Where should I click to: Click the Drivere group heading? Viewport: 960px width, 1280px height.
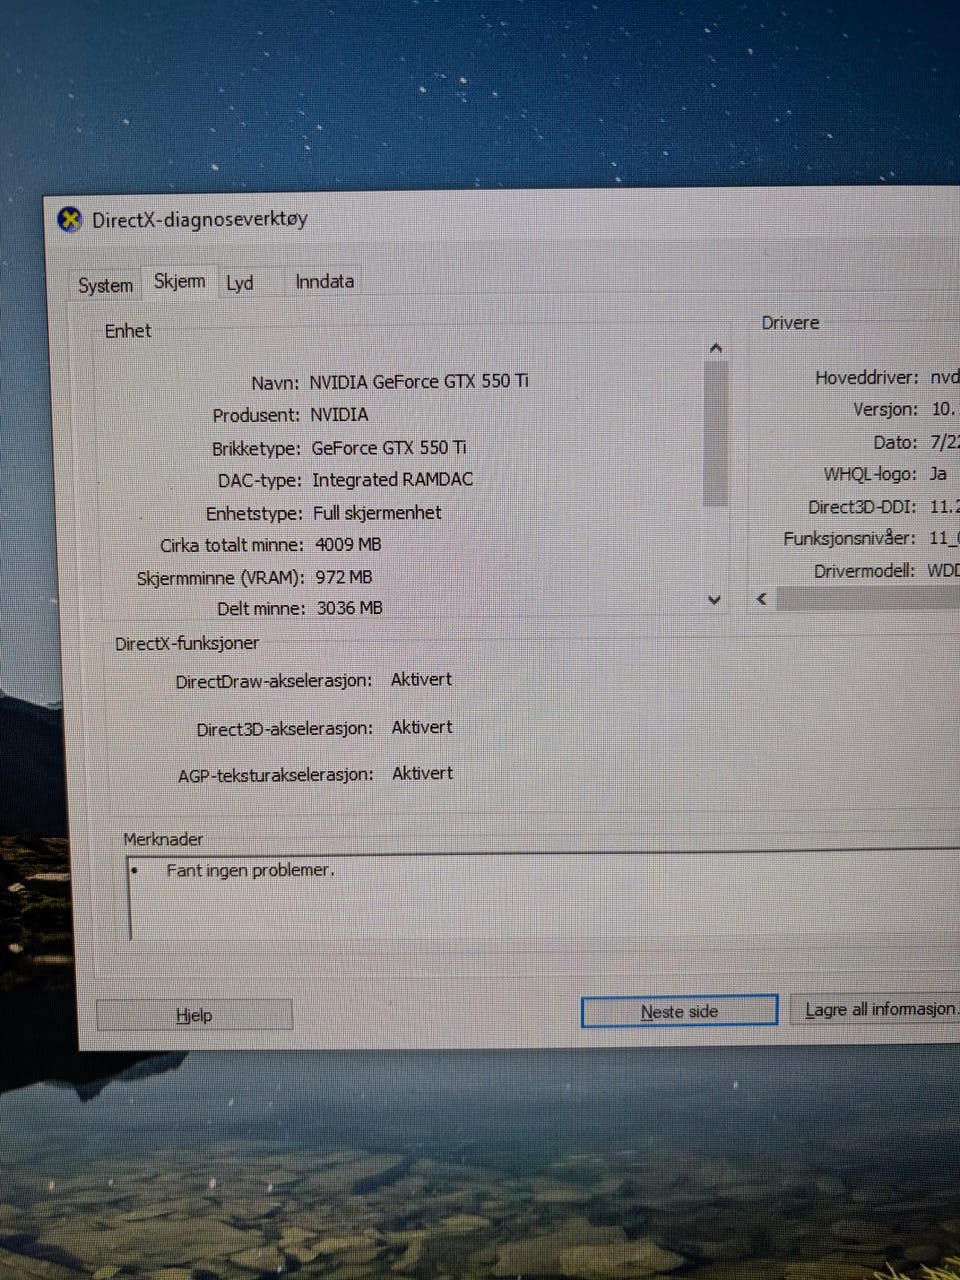(790, 323)
